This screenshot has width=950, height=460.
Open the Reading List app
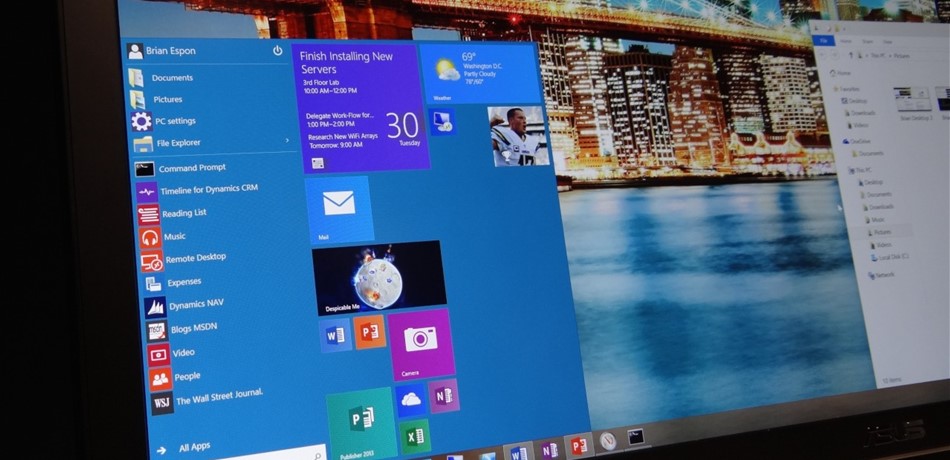[172, 213]
